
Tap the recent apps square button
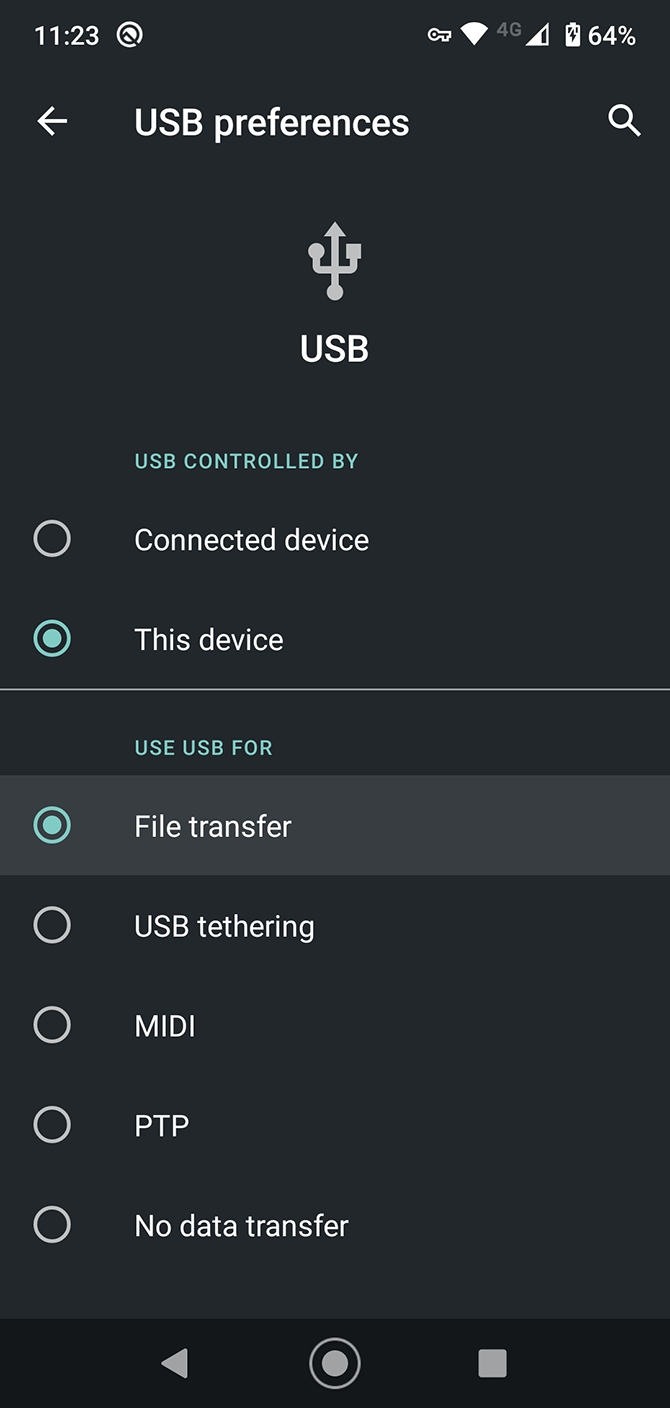[x=492, y=1362]
